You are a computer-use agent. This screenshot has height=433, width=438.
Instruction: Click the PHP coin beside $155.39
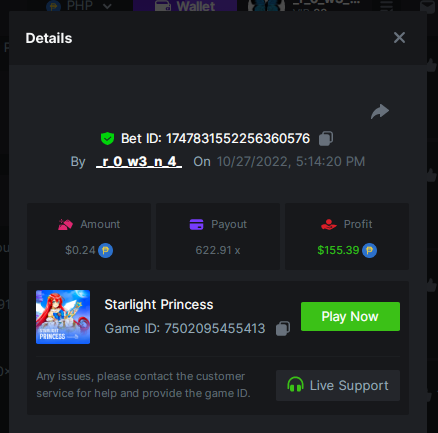369,250
